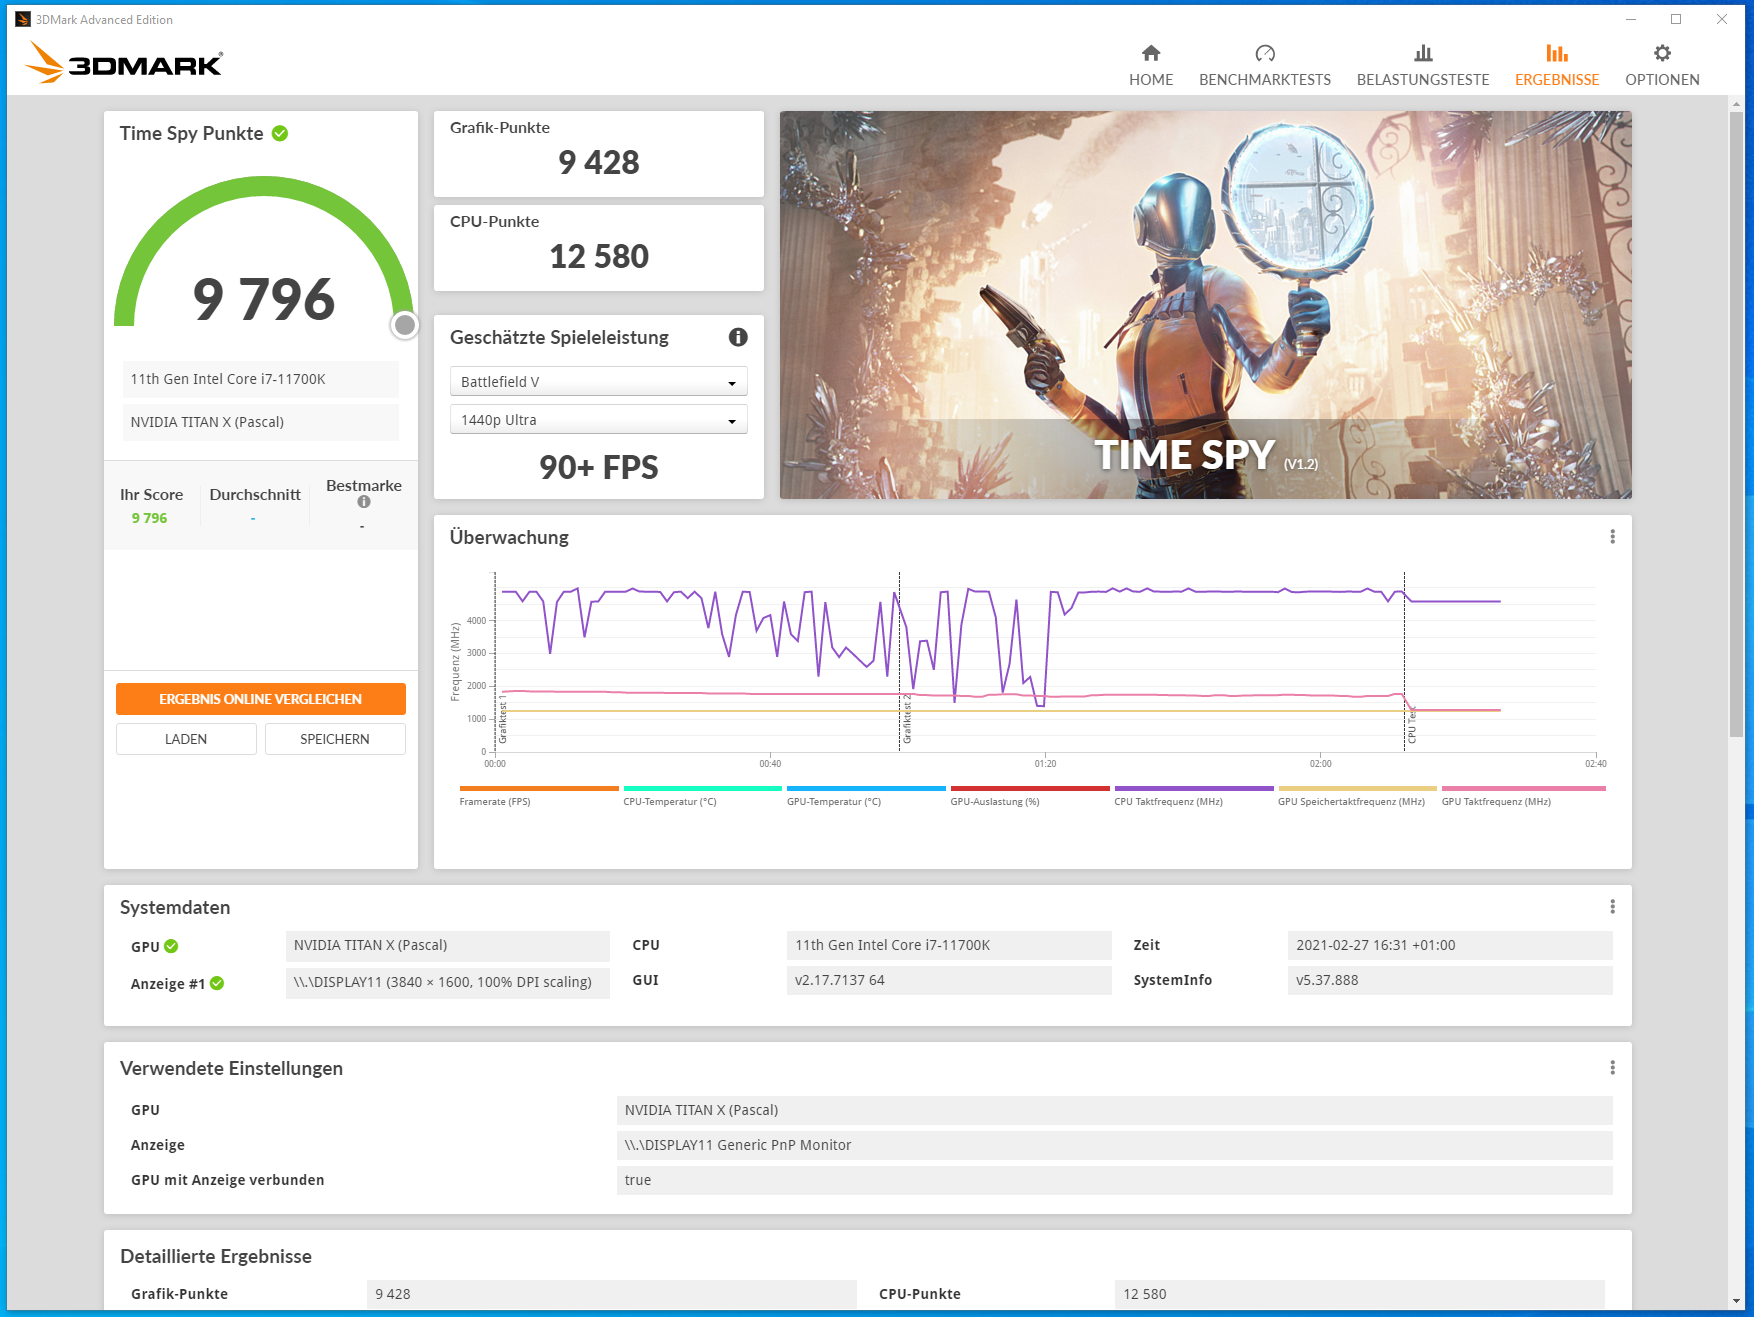This screenshot has width=1754, height=1317.
Task: Open the 1440p Ultra resolution dropdown
Action: [598, 420]
